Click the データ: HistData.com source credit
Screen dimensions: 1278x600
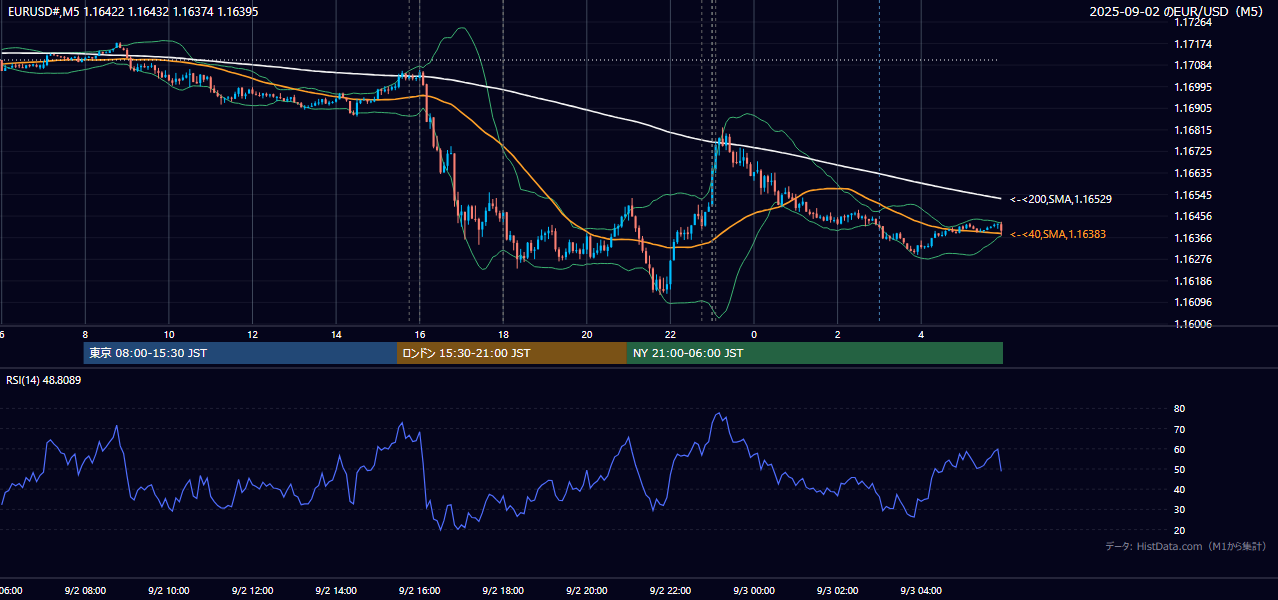pyautogui.click(x=1185, y=547)
